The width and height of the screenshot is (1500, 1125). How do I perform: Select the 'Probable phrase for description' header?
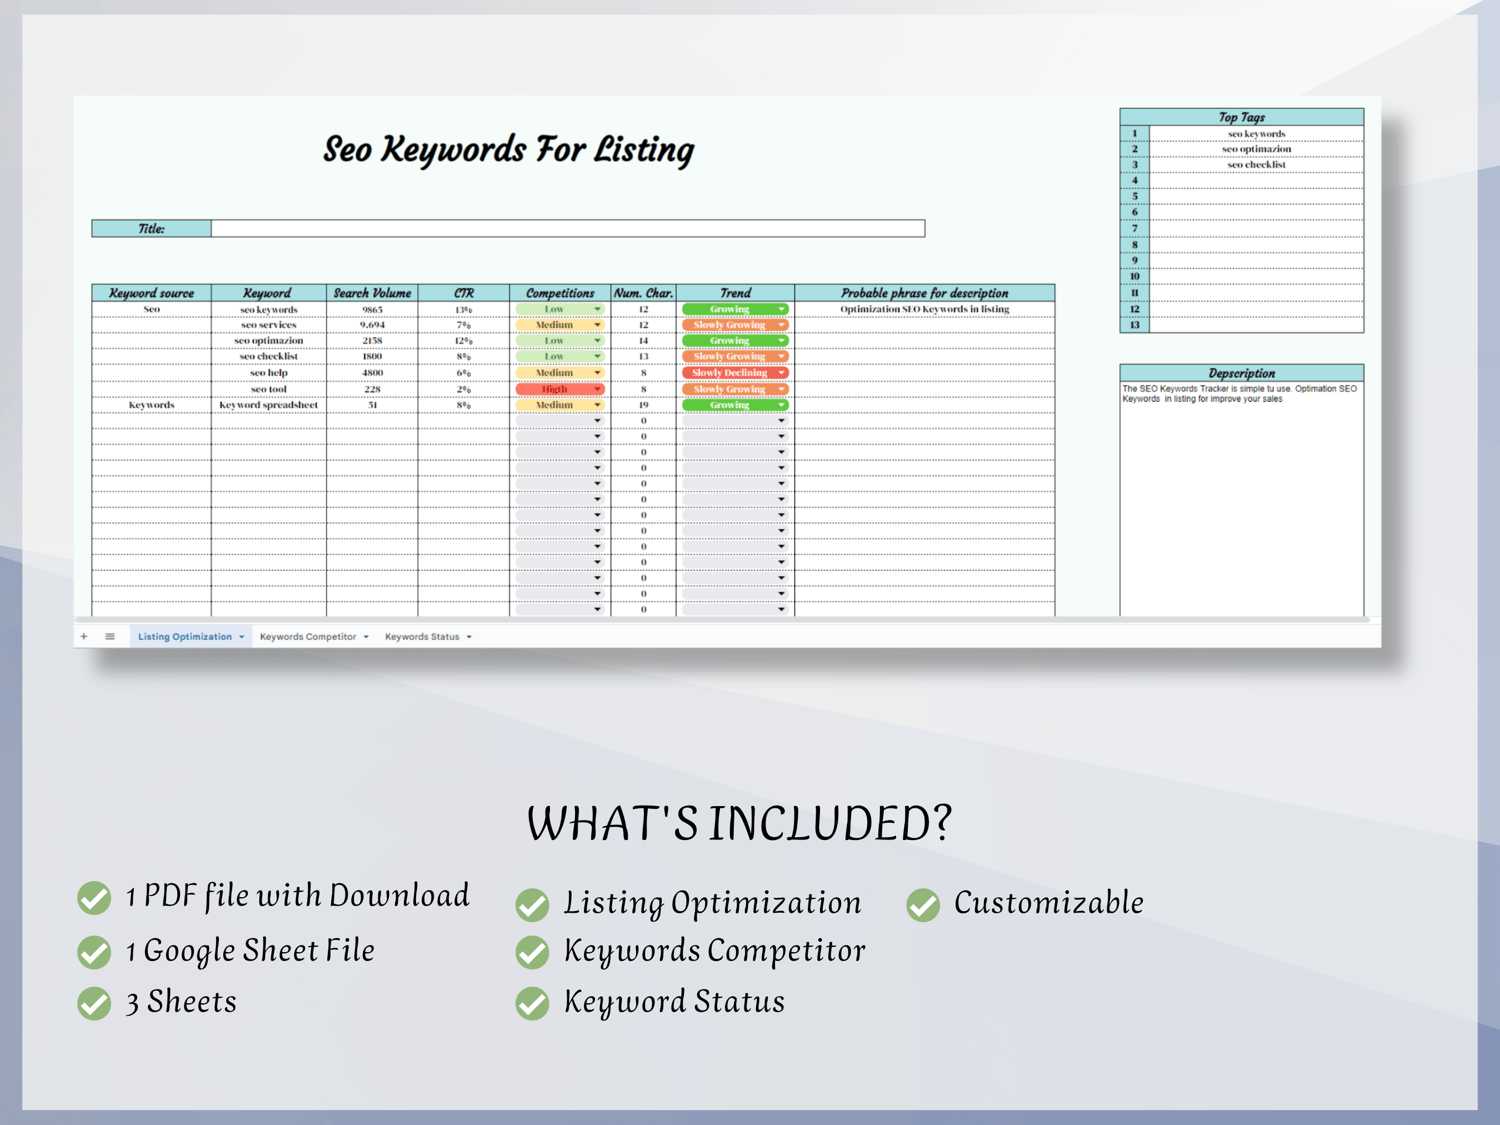coord(925,293)
